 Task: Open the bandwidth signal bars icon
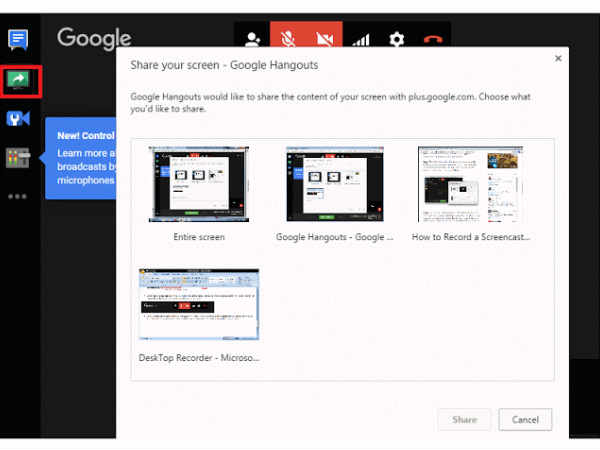pyautogui.click(x=361, y=40)
